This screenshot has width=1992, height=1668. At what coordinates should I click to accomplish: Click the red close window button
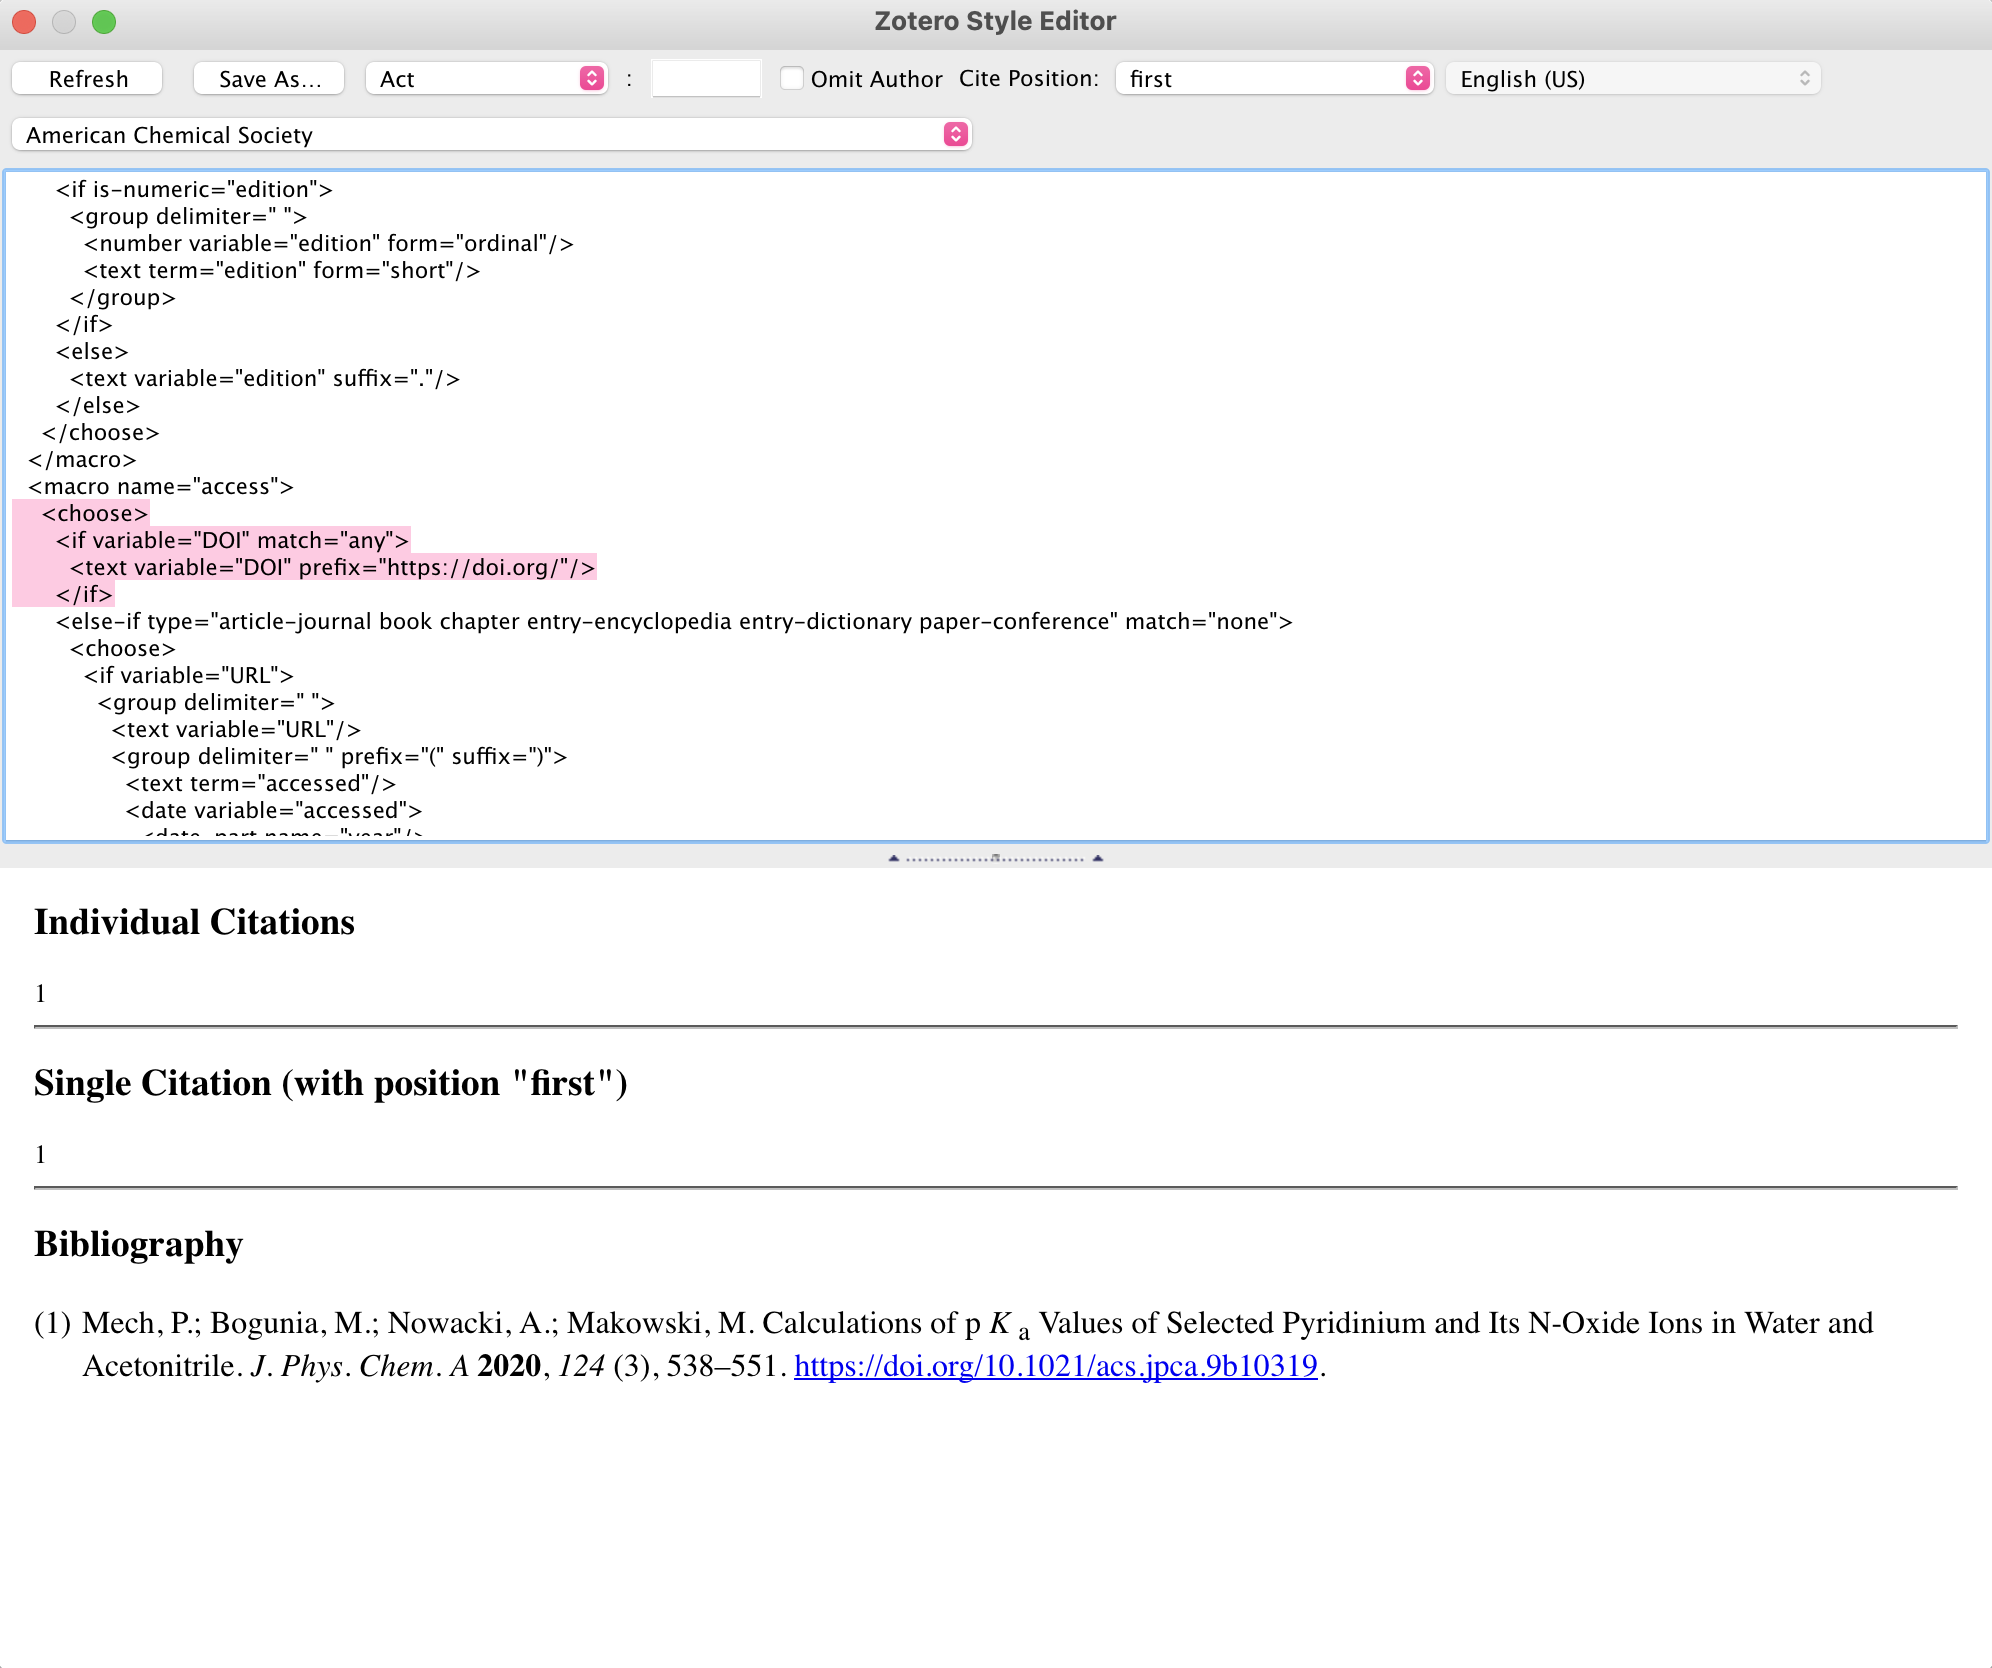point(24,21)
